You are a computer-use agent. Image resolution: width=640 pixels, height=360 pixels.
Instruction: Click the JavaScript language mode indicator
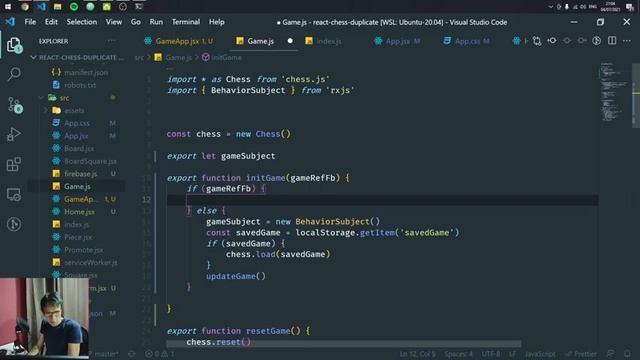tap(540, 354)
